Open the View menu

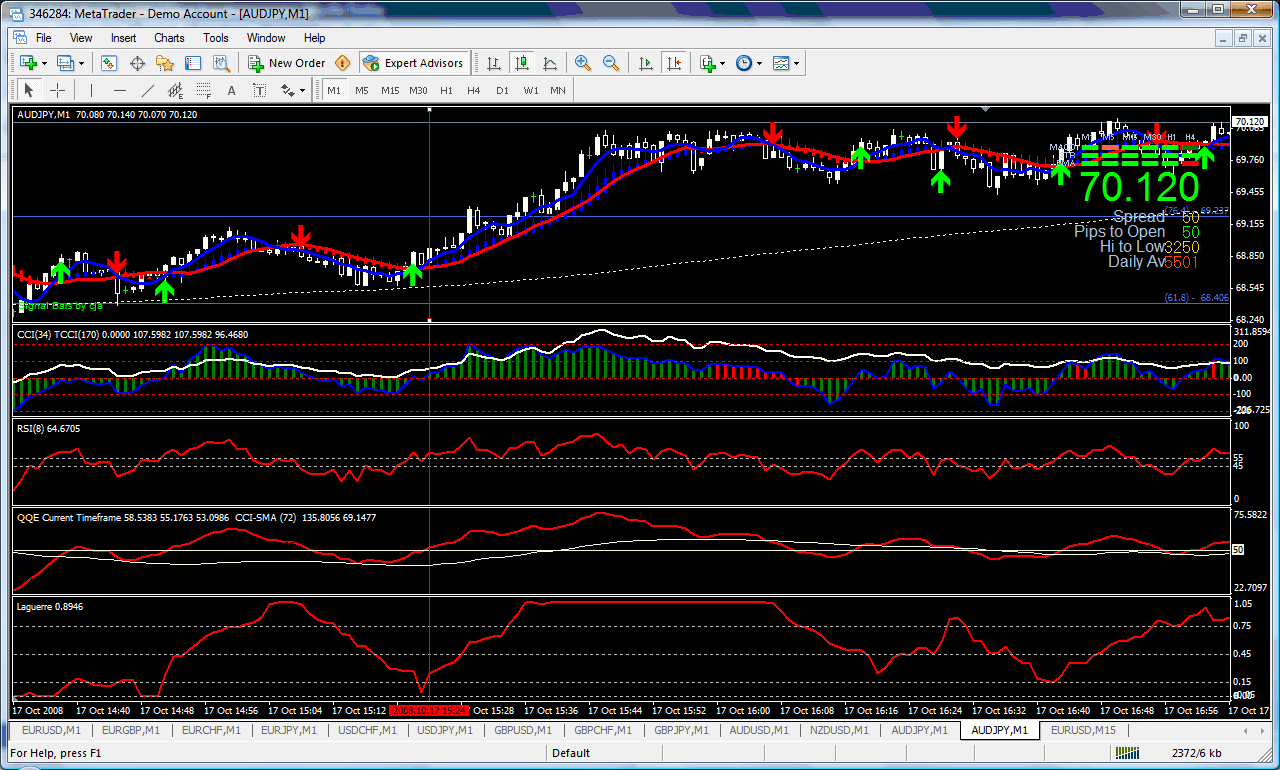pos(81,38)
